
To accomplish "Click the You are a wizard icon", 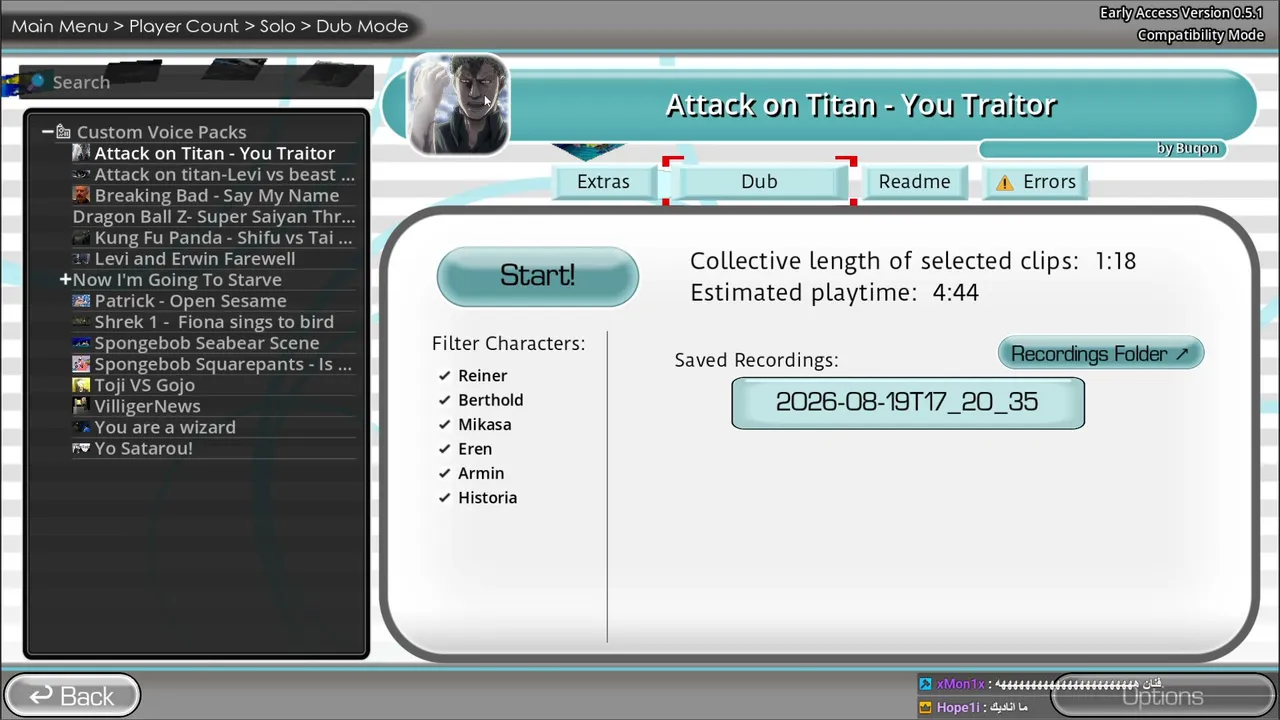I will click(x=81, y=427).
